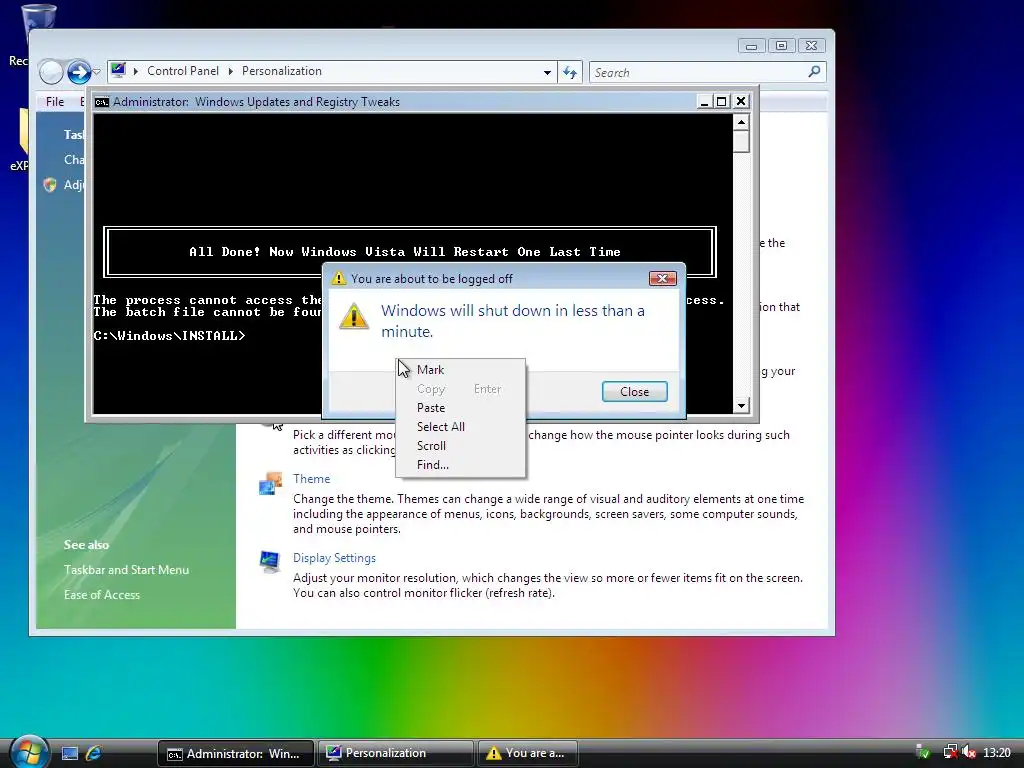Image resolution: width=1024 pixels, height=768 pixels.
Task: Click the Close button in logoff dialog
Action: point(634,391)
